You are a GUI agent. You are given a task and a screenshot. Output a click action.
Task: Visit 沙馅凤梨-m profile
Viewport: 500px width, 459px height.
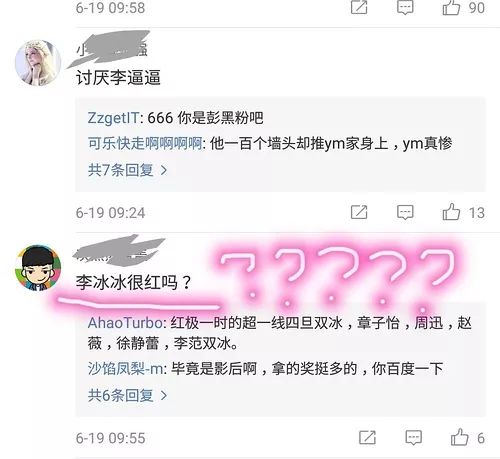coord(125,369)
